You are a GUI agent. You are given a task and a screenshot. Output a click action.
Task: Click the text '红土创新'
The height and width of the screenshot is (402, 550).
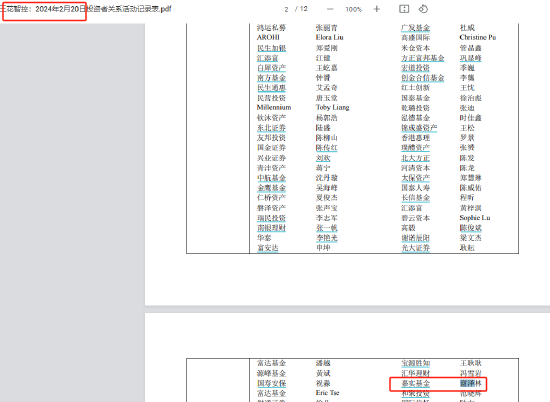pos(415,88)
